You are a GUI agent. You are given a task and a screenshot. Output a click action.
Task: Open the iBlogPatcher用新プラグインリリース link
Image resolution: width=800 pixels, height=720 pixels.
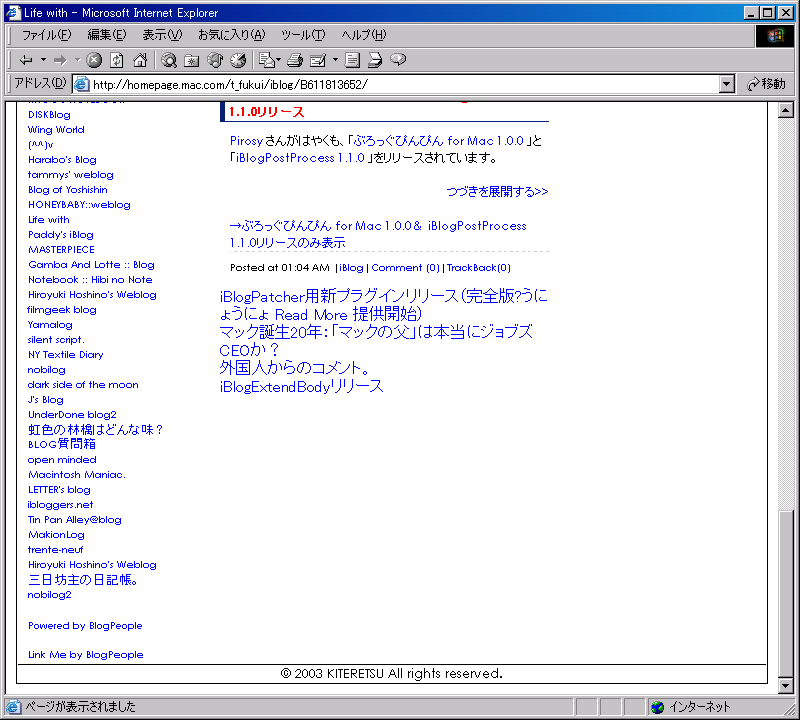tap(383, 305)
